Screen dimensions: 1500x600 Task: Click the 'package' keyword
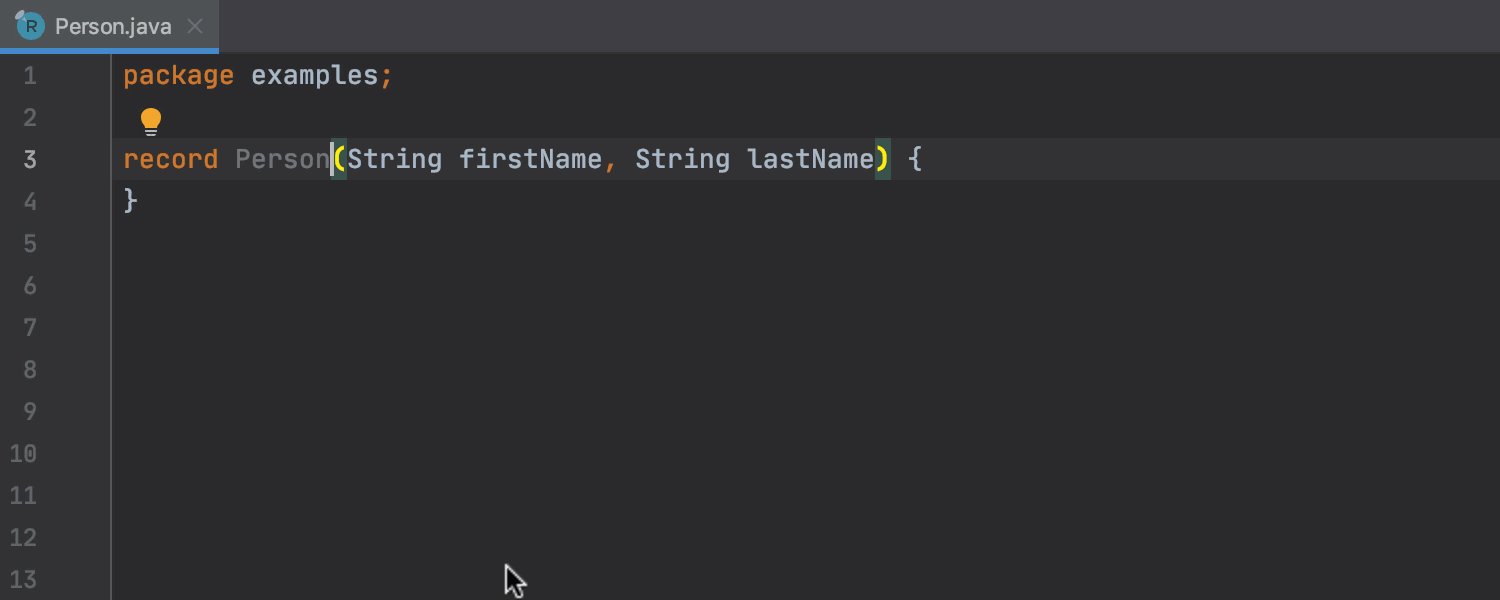tap(178, 76)
